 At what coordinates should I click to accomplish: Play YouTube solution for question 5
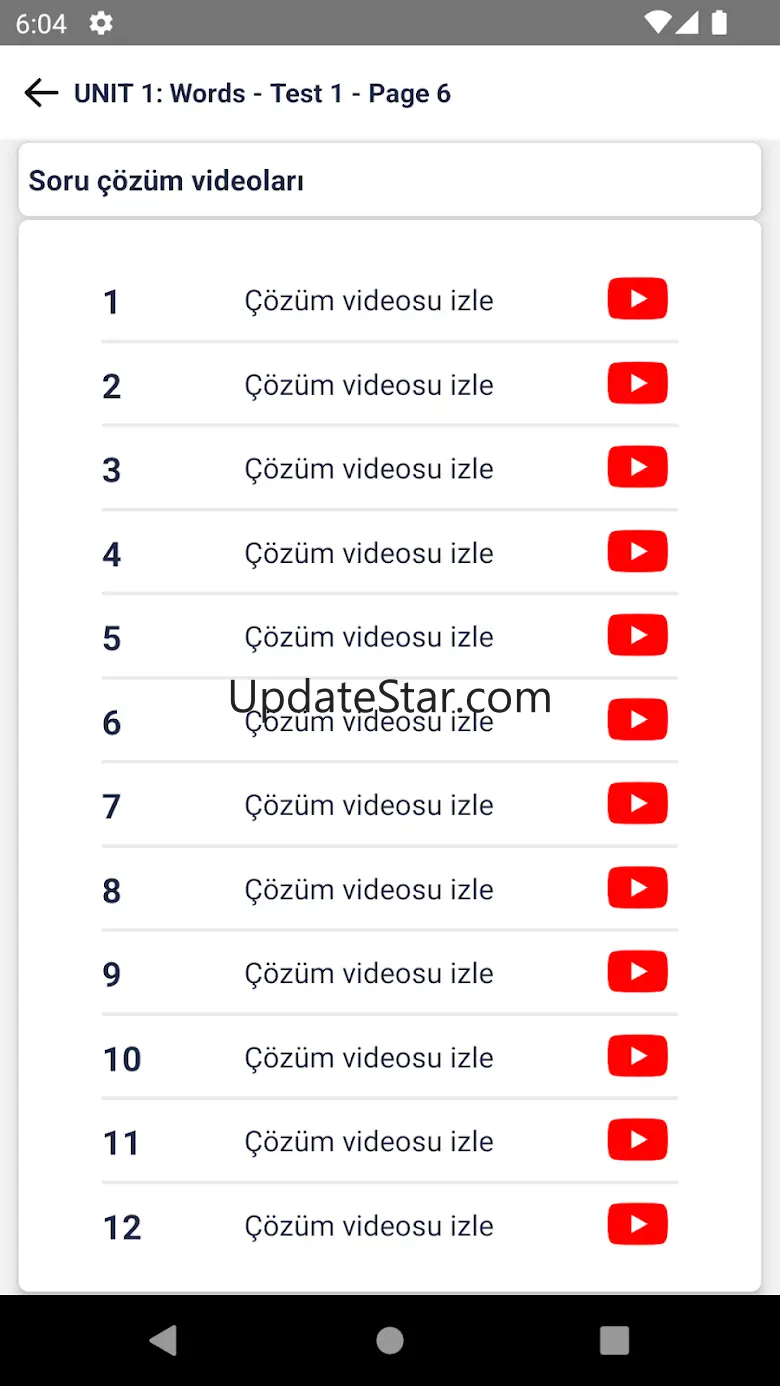(637, 635)
